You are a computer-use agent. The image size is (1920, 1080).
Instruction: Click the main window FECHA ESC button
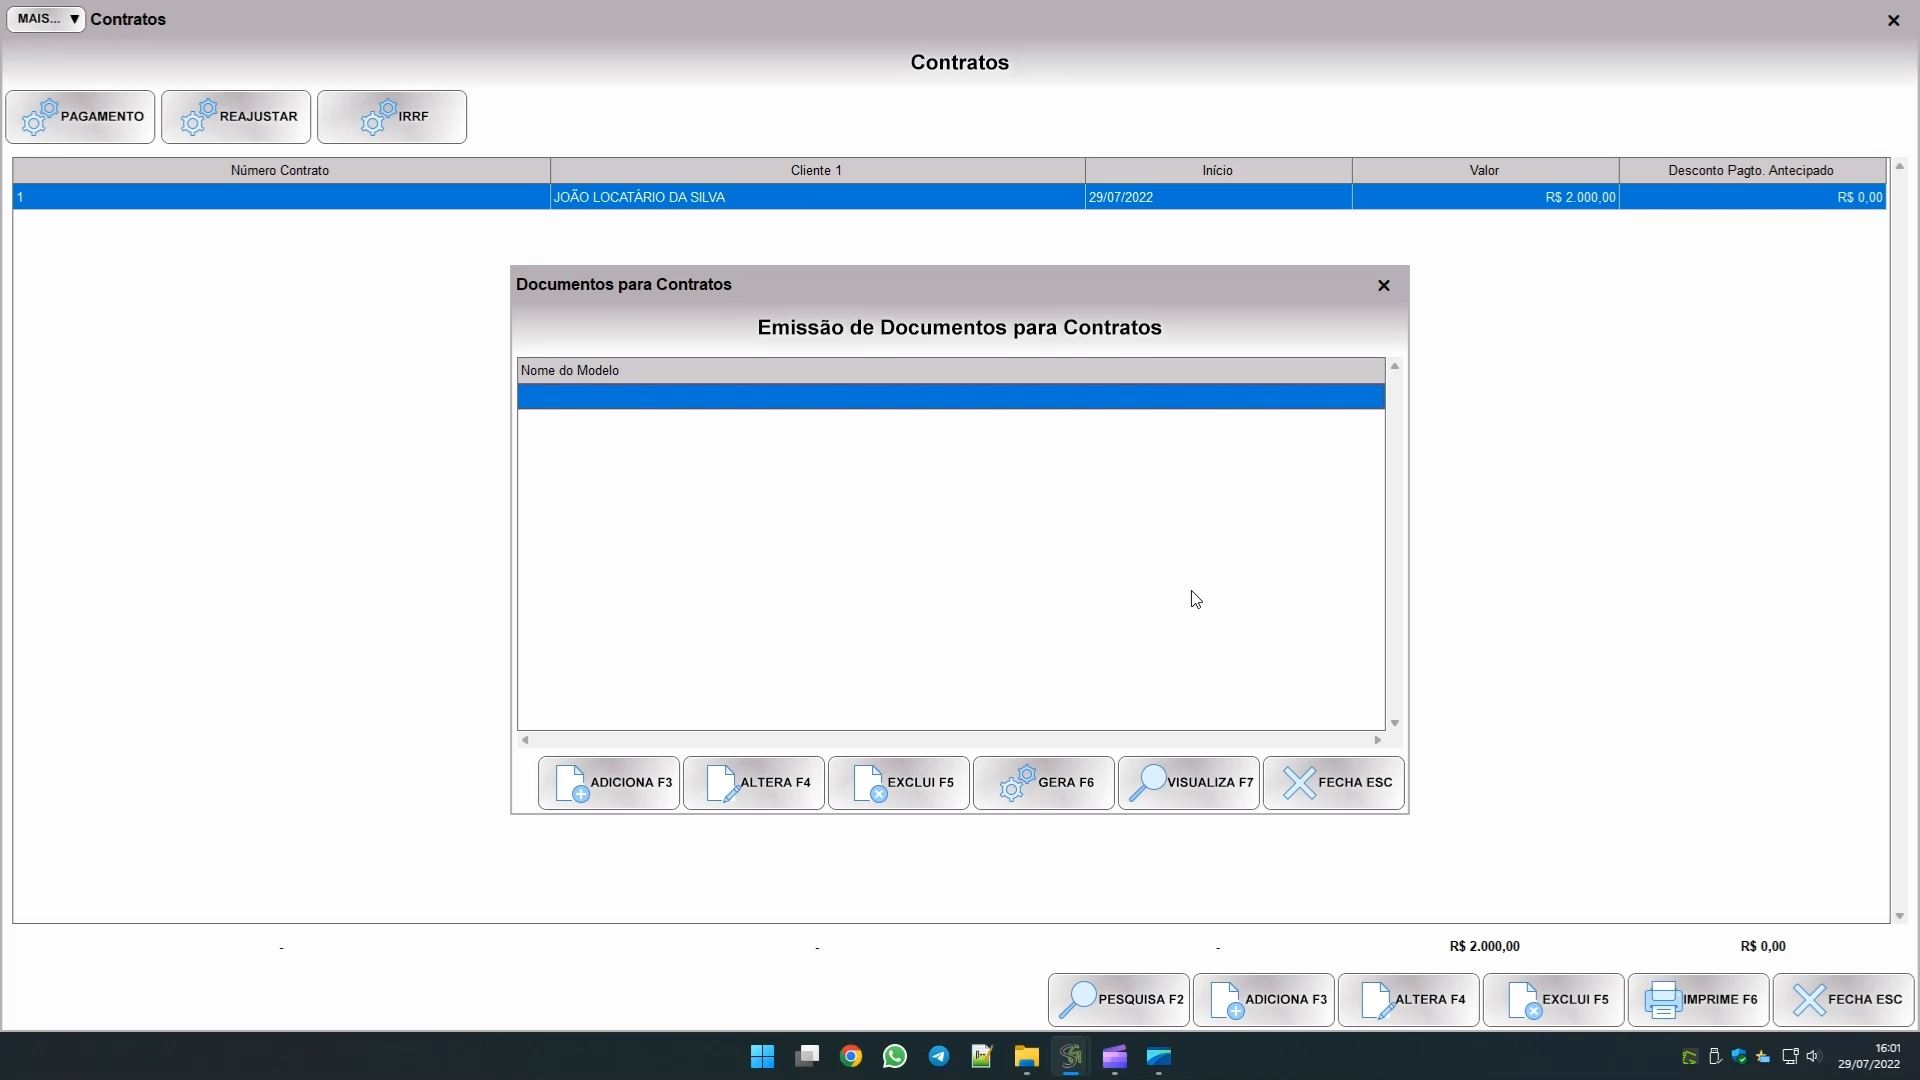pyautogui.click(x=1843, y=1000)
